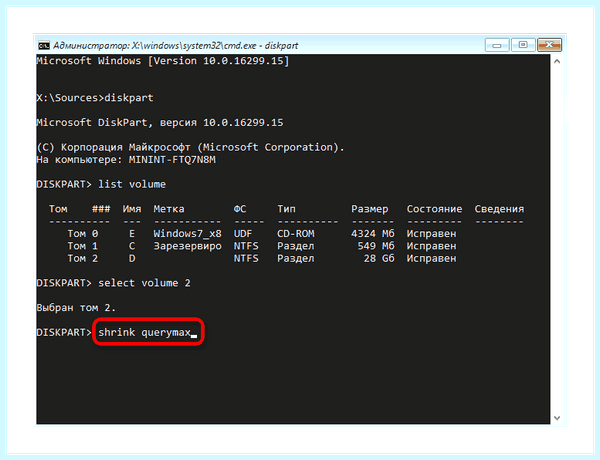
Task: Click the 'Сведения' column header
Action: coord(499,209)
